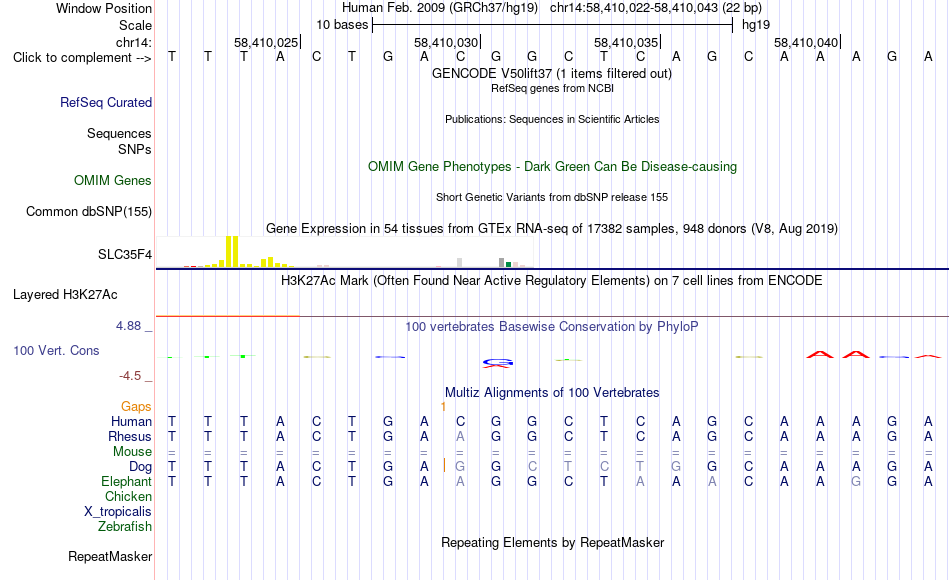Image resolution: width=950 pixels, height=580 pixels.
Task: Open the Multiz Alignments of 100 Vertebrates title
Action: coord(552,393)
